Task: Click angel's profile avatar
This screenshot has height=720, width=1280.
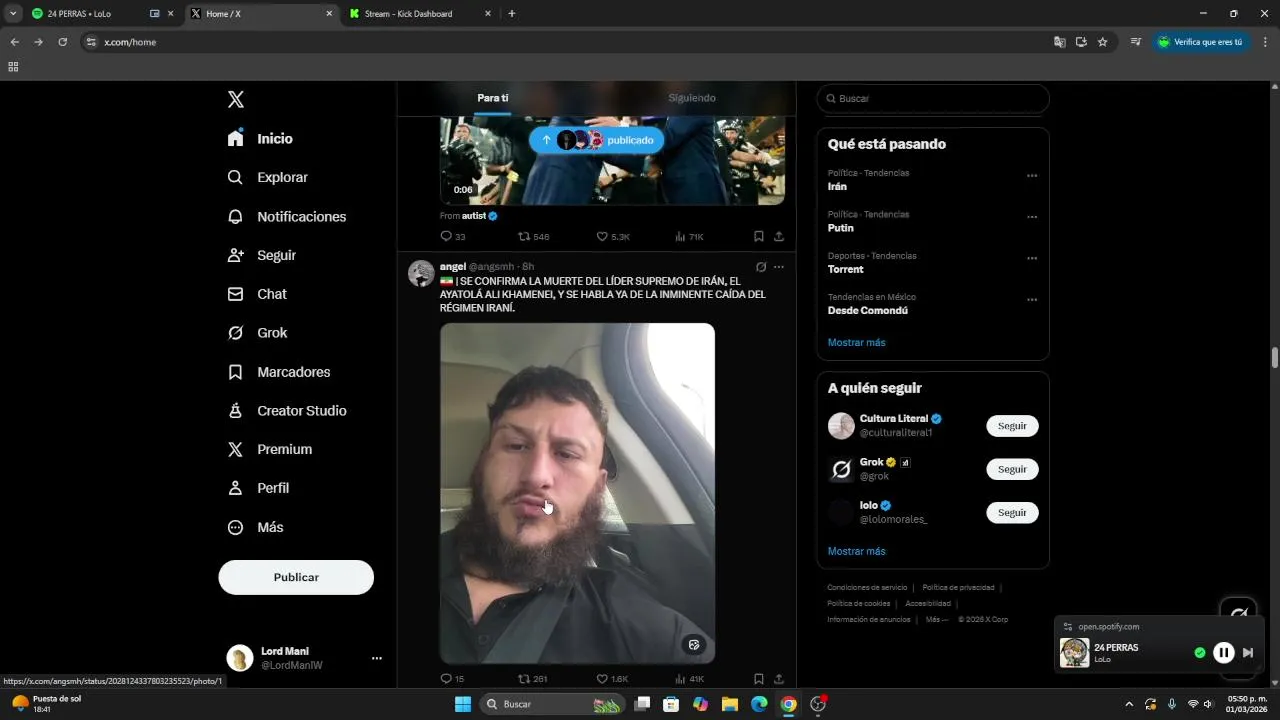Action: [421, 273]
